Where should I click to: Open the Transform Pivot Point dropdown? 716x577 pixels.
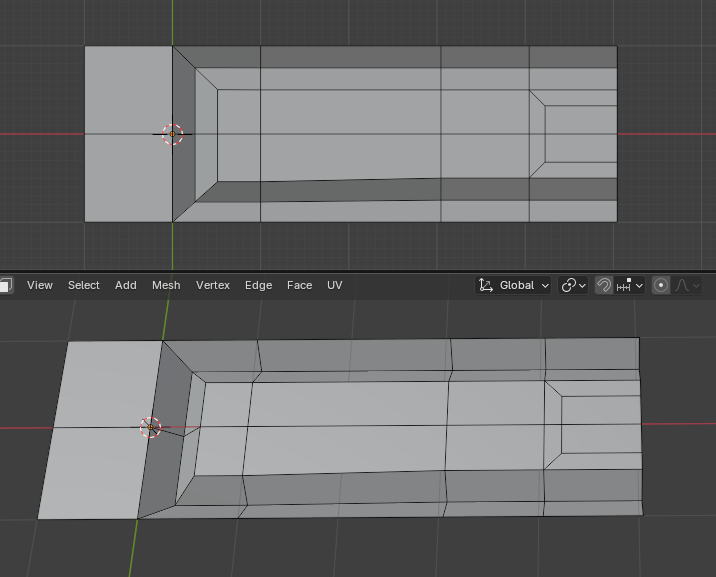pyautogui.click(x=574, y=285)
